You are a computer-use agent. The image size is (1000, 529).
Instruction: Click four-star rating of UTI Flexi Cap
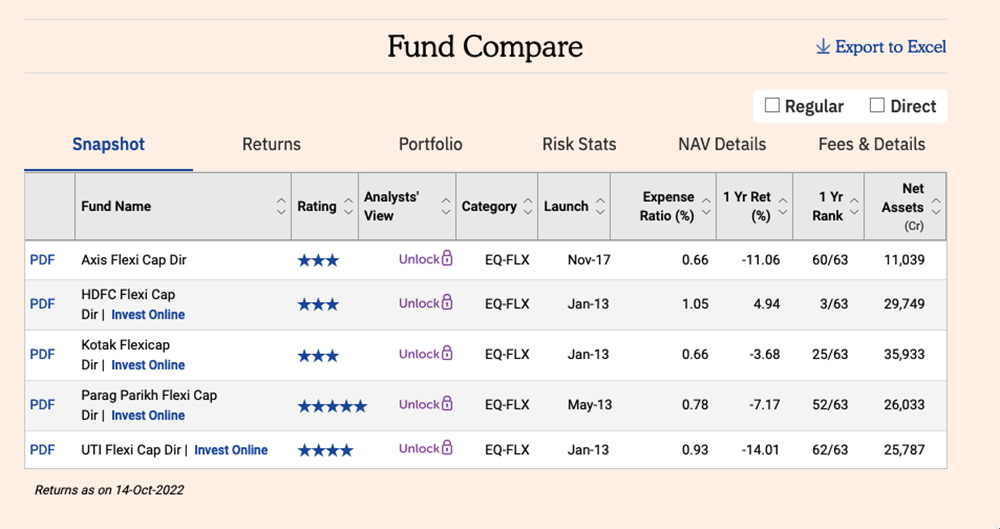coord(325,450)
